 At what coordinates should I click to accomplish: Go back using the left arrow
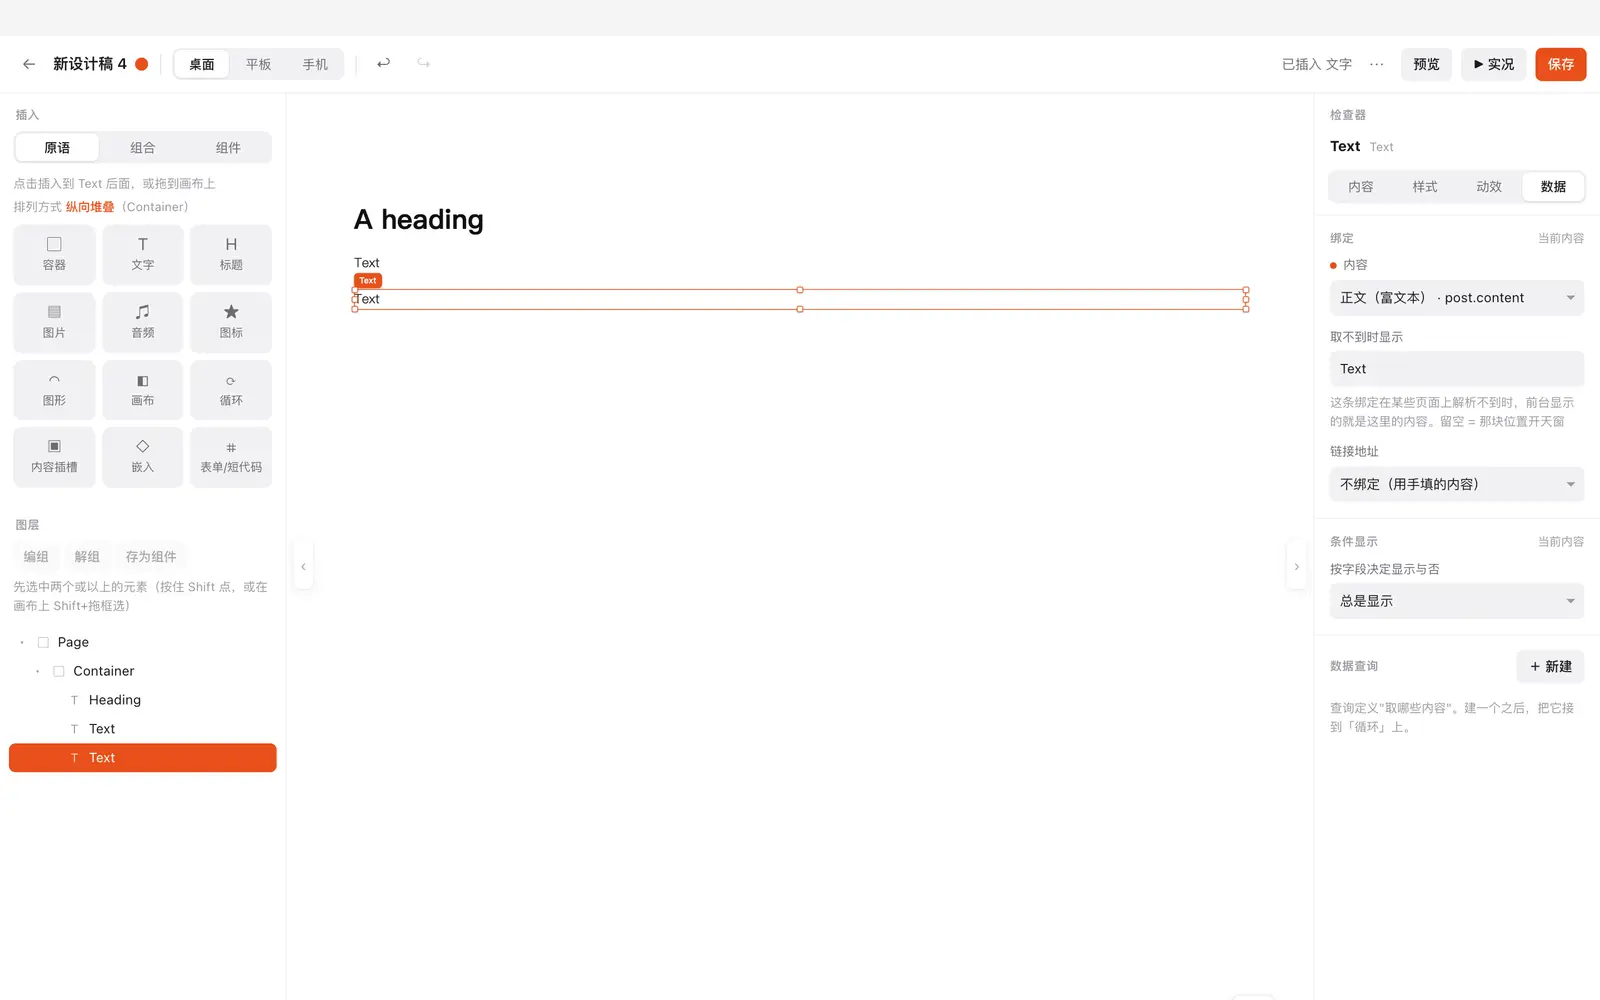[29, 64]
